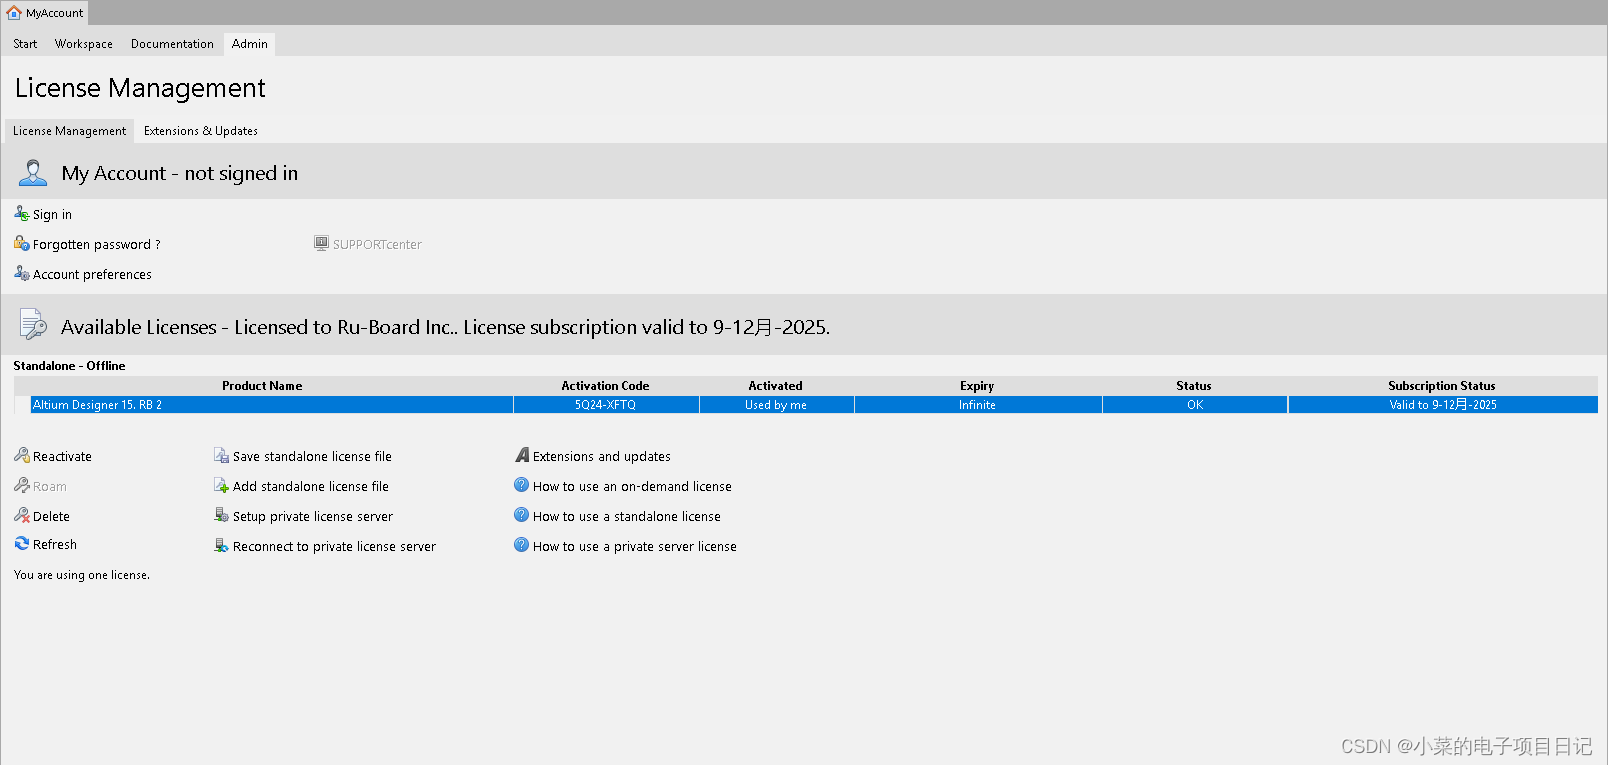Click the Add standalone license file icon
The image size is (1608, 765).
point(221,486)
